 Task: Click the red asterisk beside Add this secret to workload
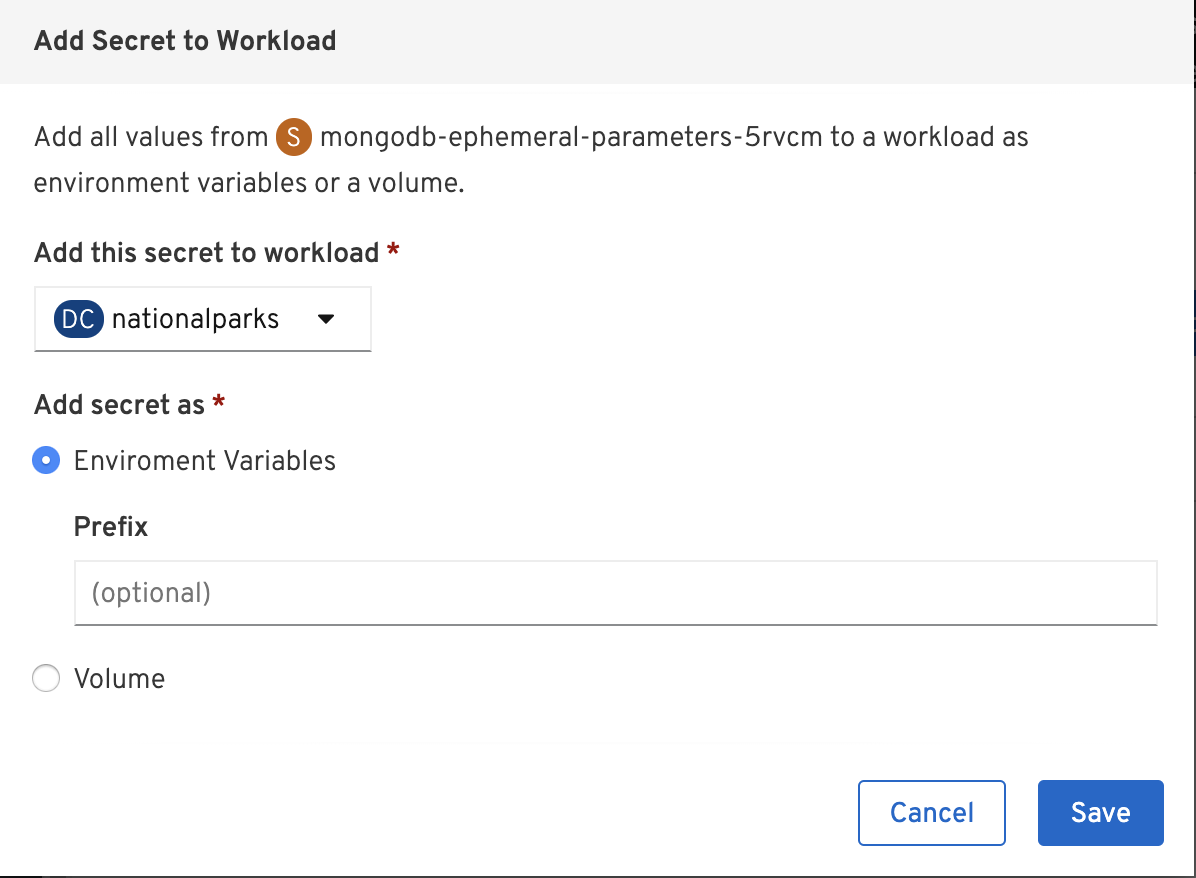(x=390, y=252)
